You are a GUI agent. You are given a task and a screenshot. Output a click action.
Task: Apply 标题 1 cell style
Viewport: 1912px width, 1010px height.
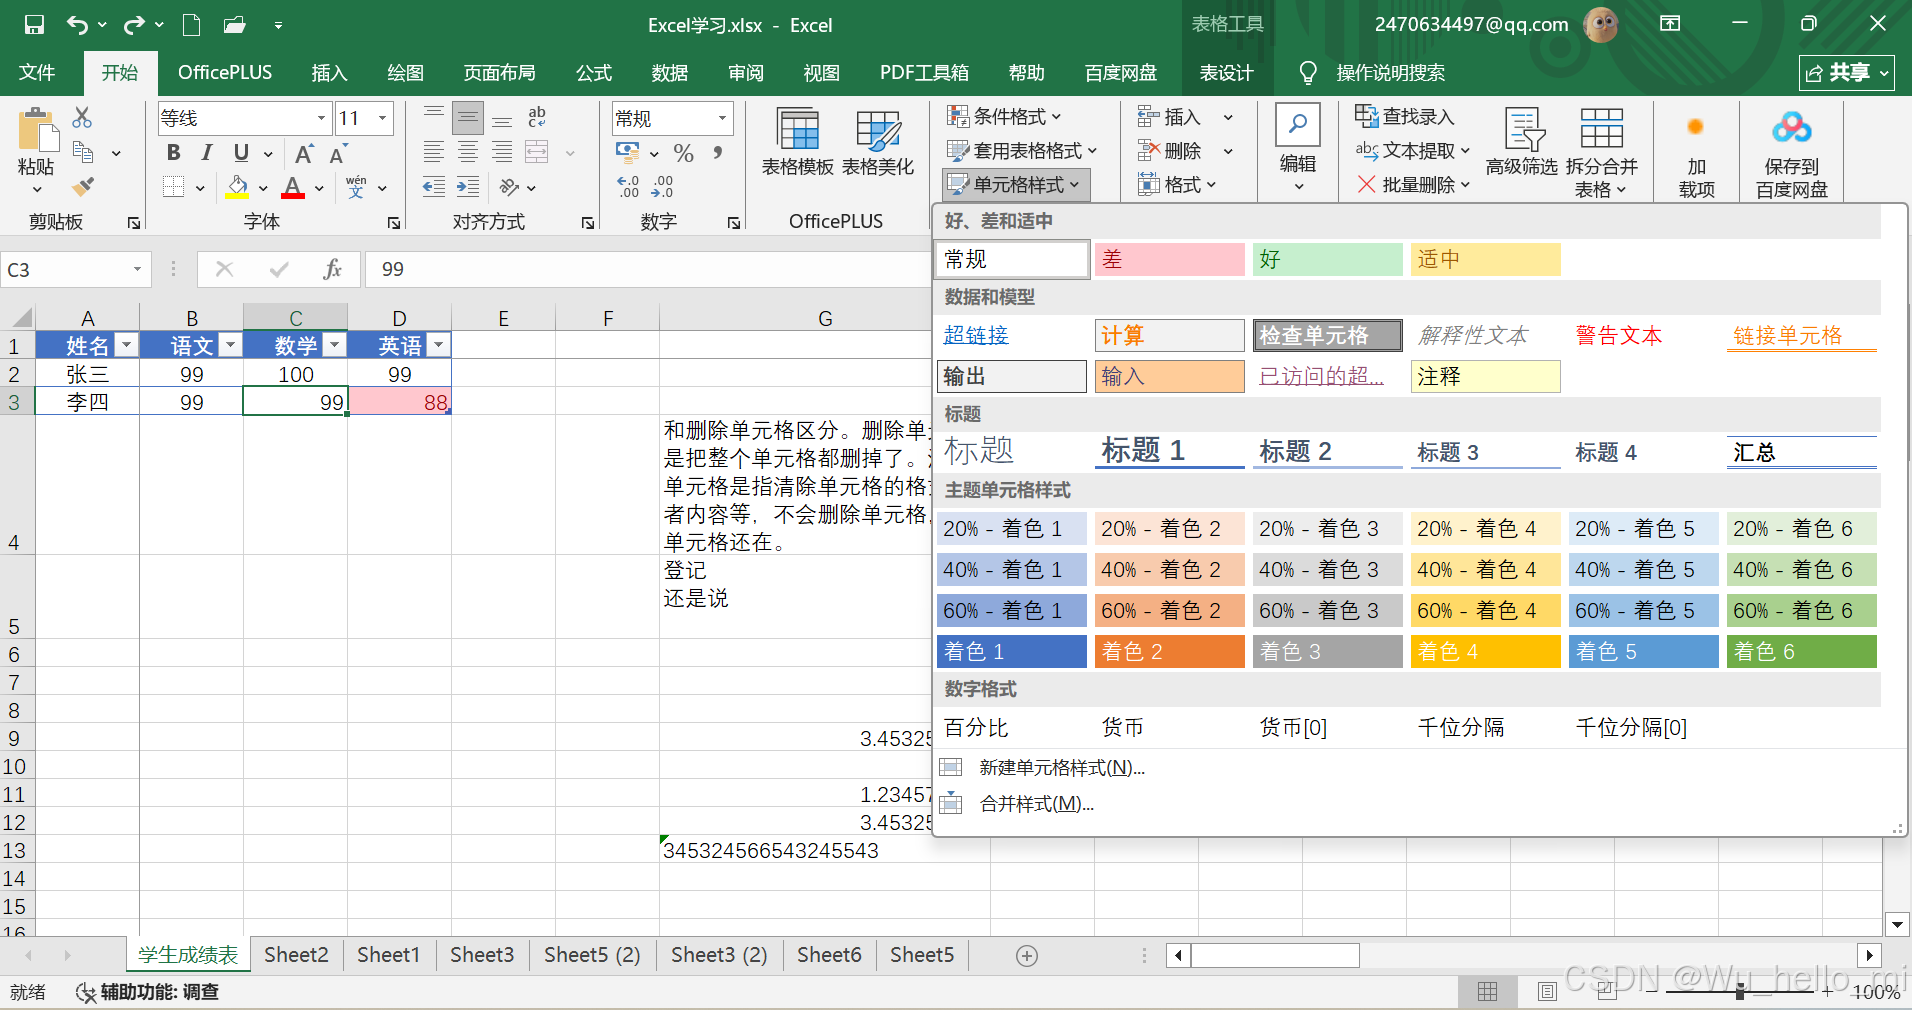[1170, 451]
